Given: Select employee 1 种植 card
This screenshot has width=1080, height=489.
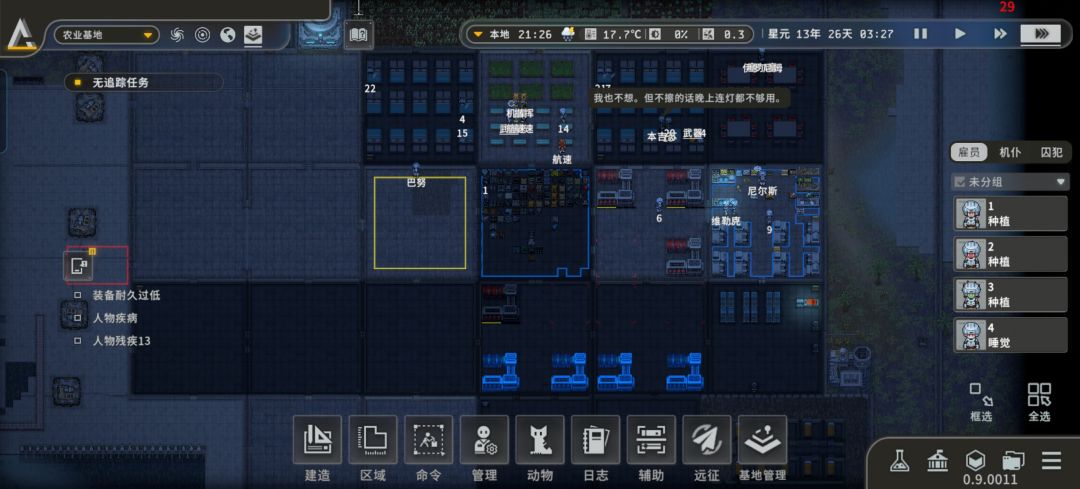Looking at the screenshot, I should (x=1010, y=214).
